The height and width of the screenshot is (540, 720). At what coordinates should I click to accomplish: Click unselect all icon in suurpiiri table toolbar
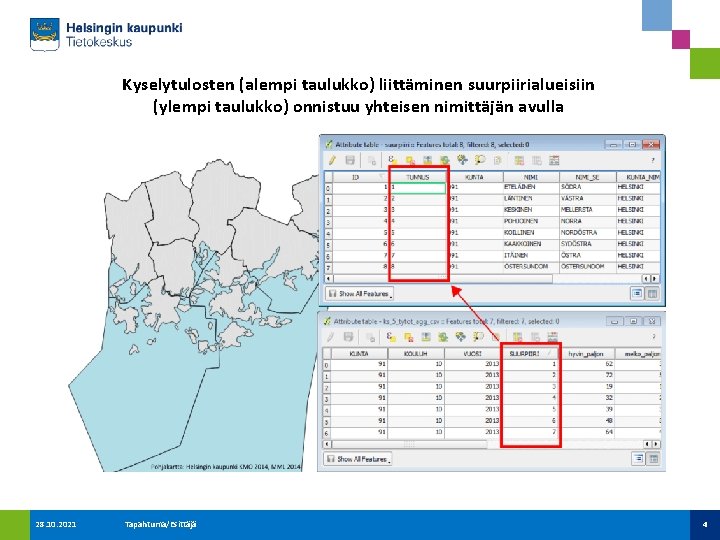[410, 160]
